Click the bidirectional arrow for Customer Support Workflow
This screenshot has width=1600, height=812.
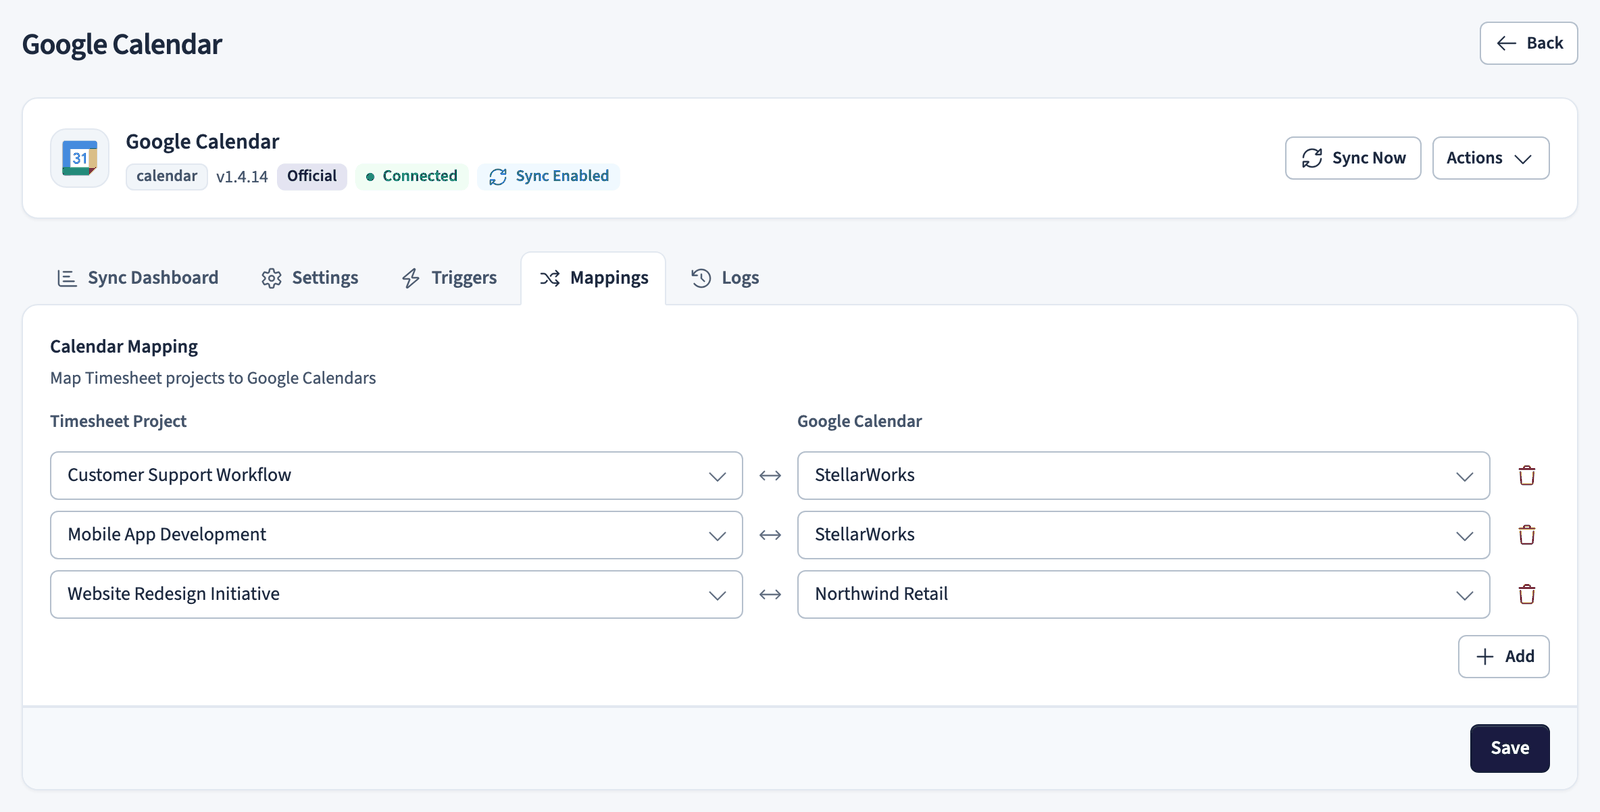click(x=770, y=476)
